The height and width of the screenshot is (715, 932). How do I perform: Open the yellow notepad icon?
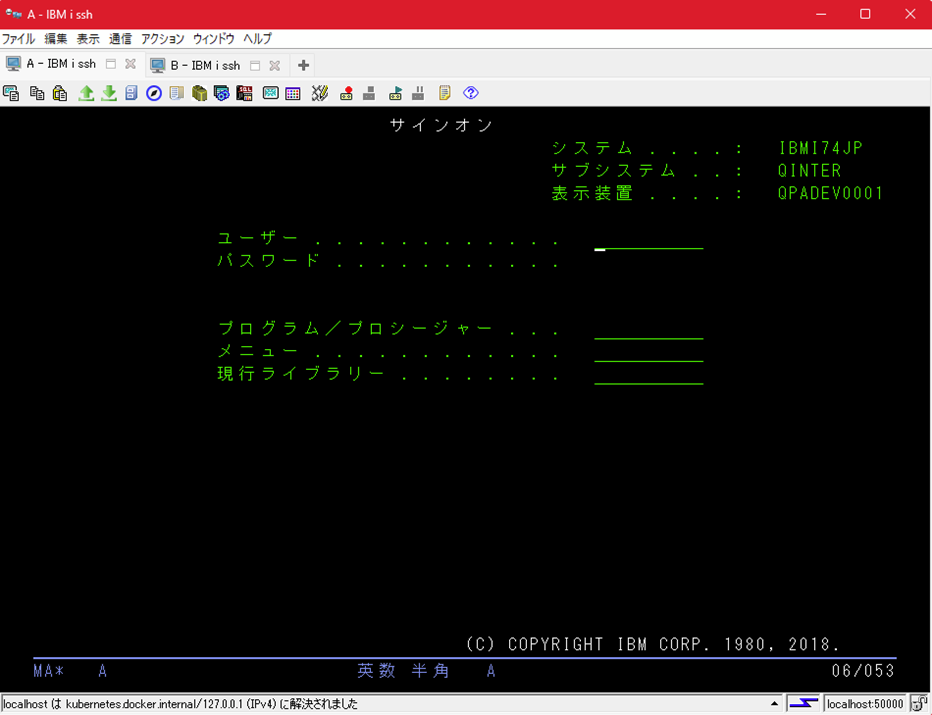point(444,93)
